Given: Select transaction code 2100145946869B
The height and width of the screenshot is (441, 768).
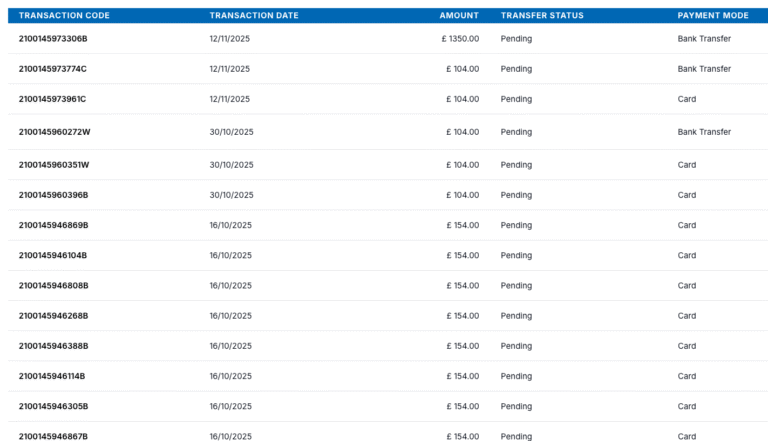Looking at the screenshot, I should (53, 225).
